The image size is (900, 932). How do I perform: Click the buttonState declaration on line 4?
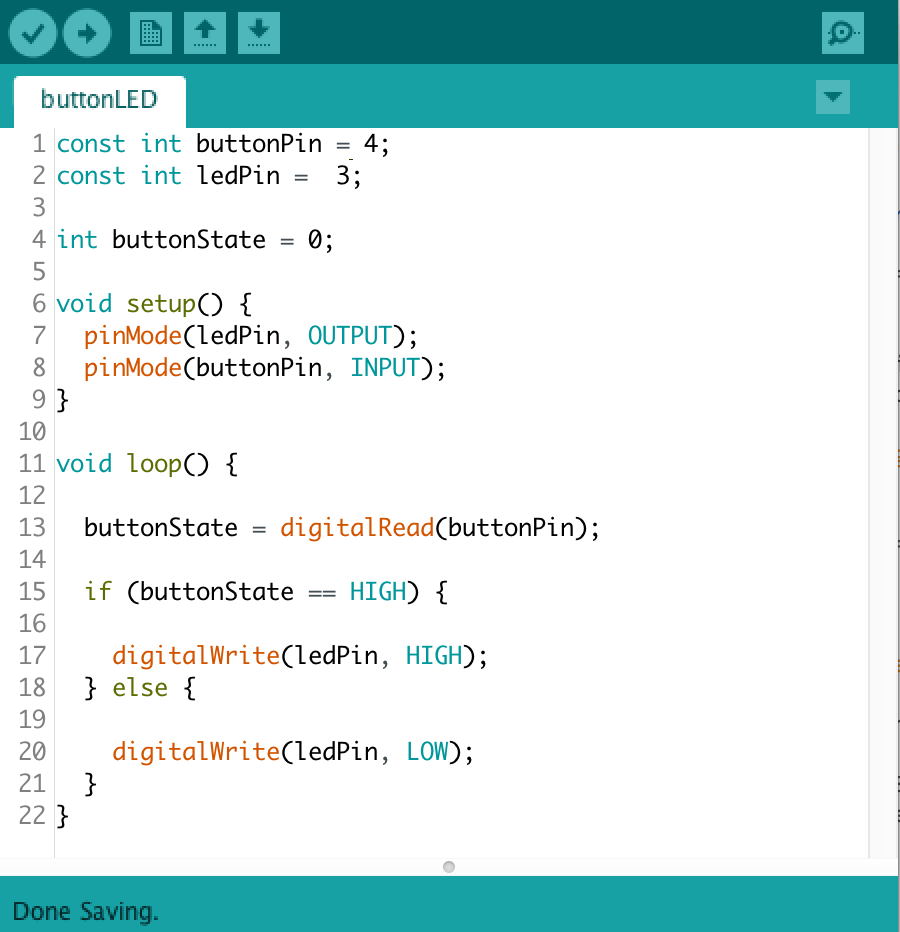pos(188,239)
